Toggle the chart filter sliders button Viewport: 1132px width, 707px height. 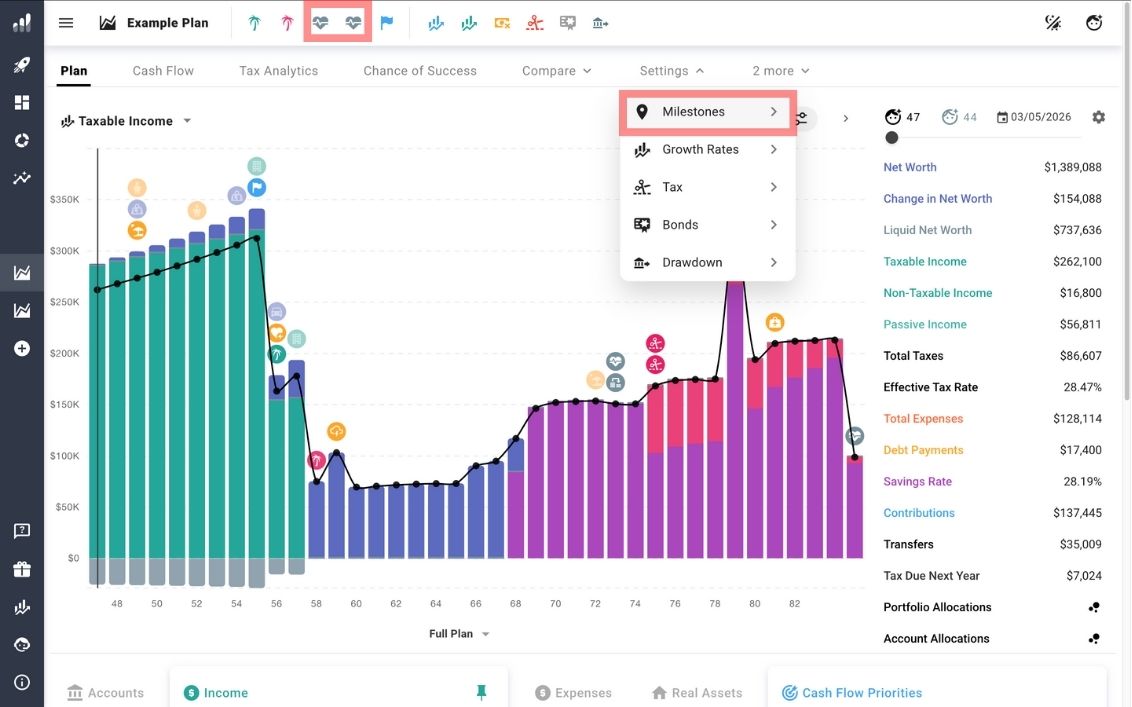point(802,119)
